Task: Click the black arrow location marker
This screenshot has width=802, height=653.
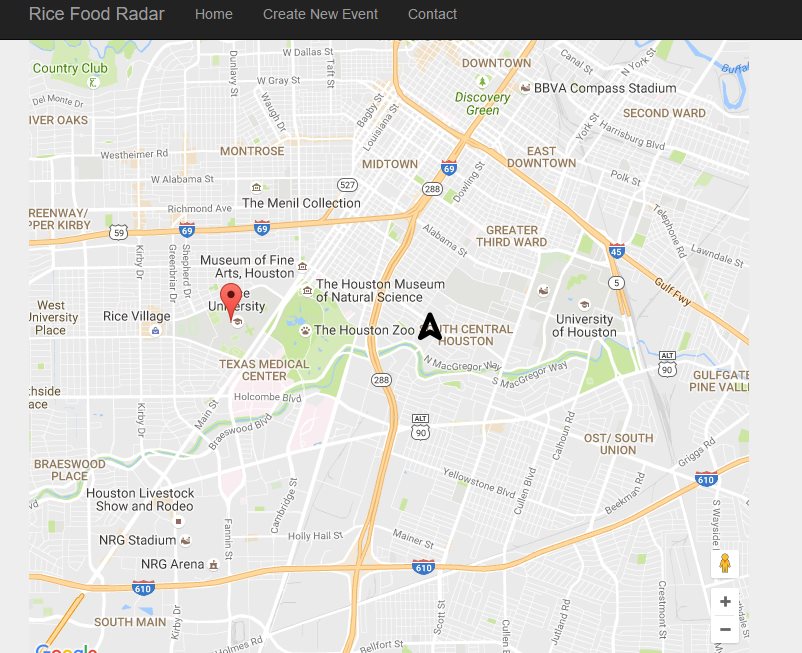Action: point(430,327)
